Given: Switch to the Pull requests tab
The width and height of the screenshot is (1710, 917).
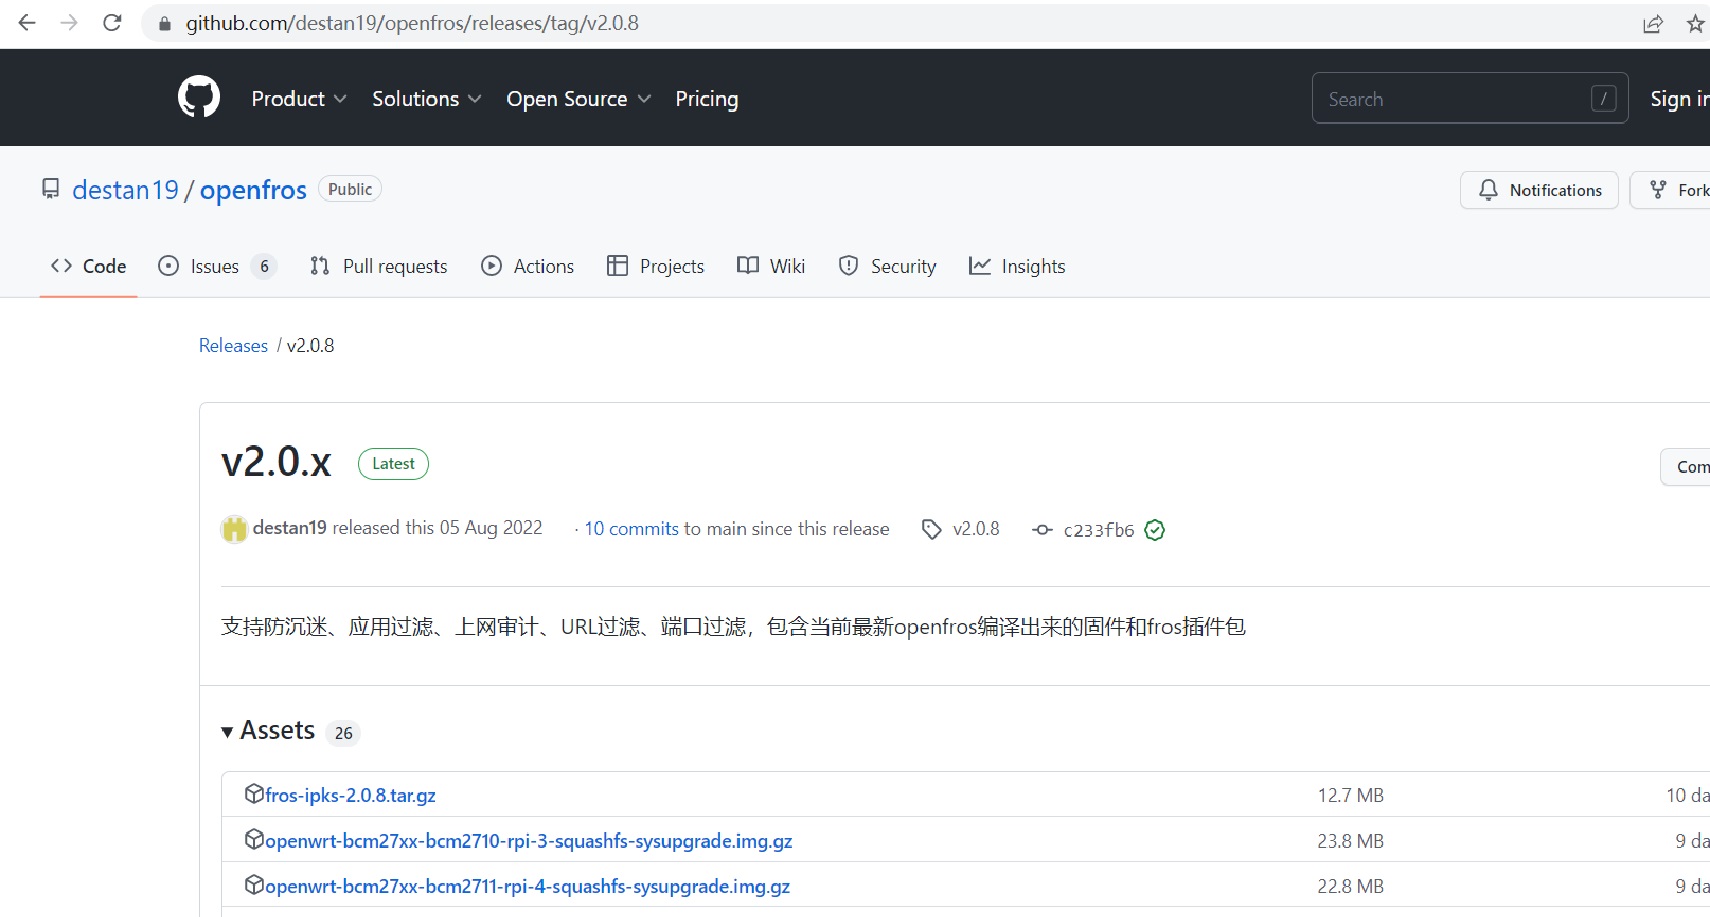Looking at the screenshot, I should (394, 265).
